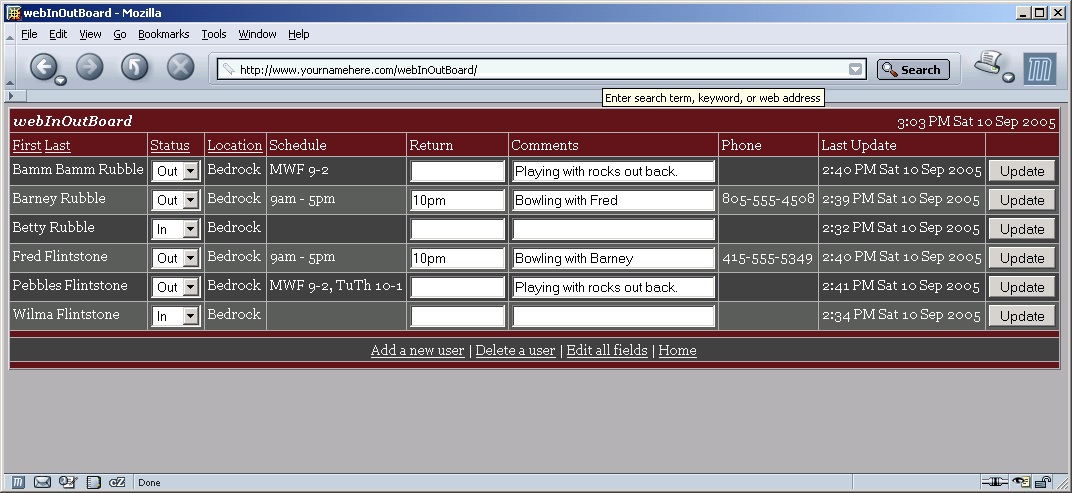
Task: Open the Navigator icon in status bar
Action: (x=18, y=482)
